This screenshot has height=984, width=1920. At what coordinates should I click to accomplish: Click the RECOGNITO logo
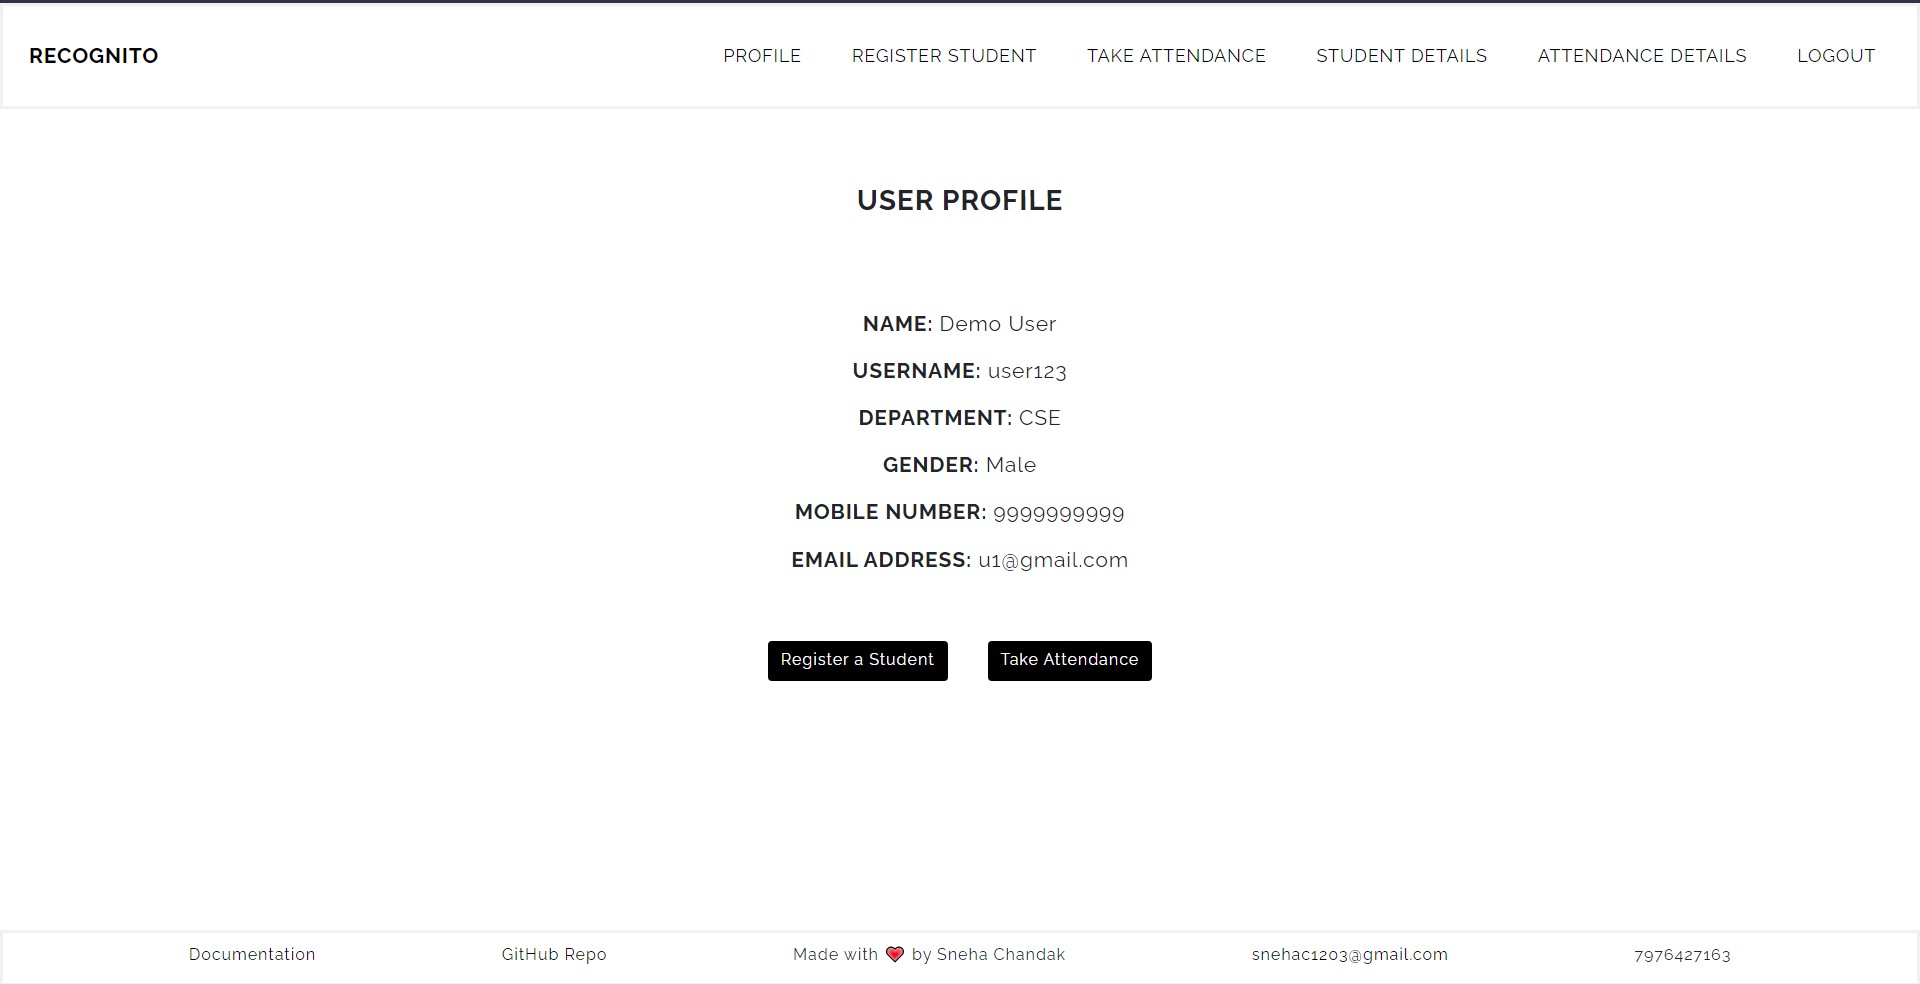[93, 55]
